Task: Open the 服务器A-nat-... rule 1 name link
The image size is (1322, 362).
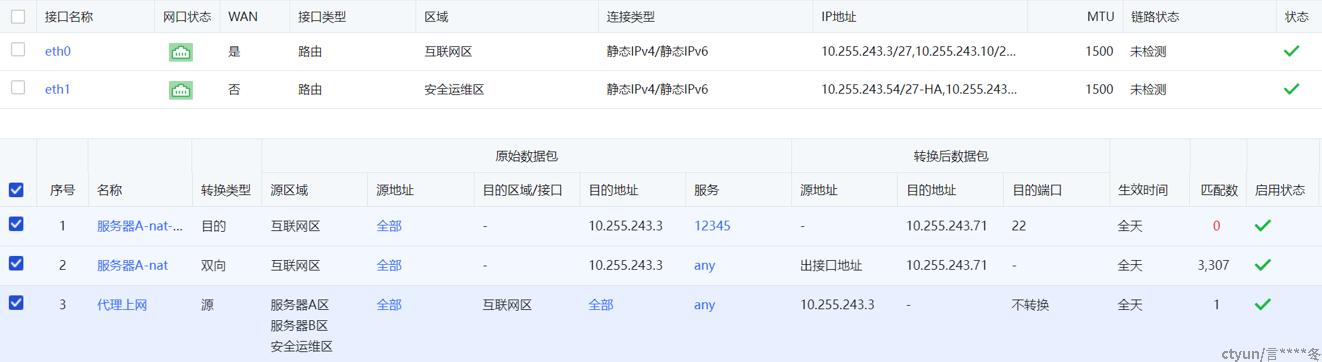Action: click(x=140, y=226)
